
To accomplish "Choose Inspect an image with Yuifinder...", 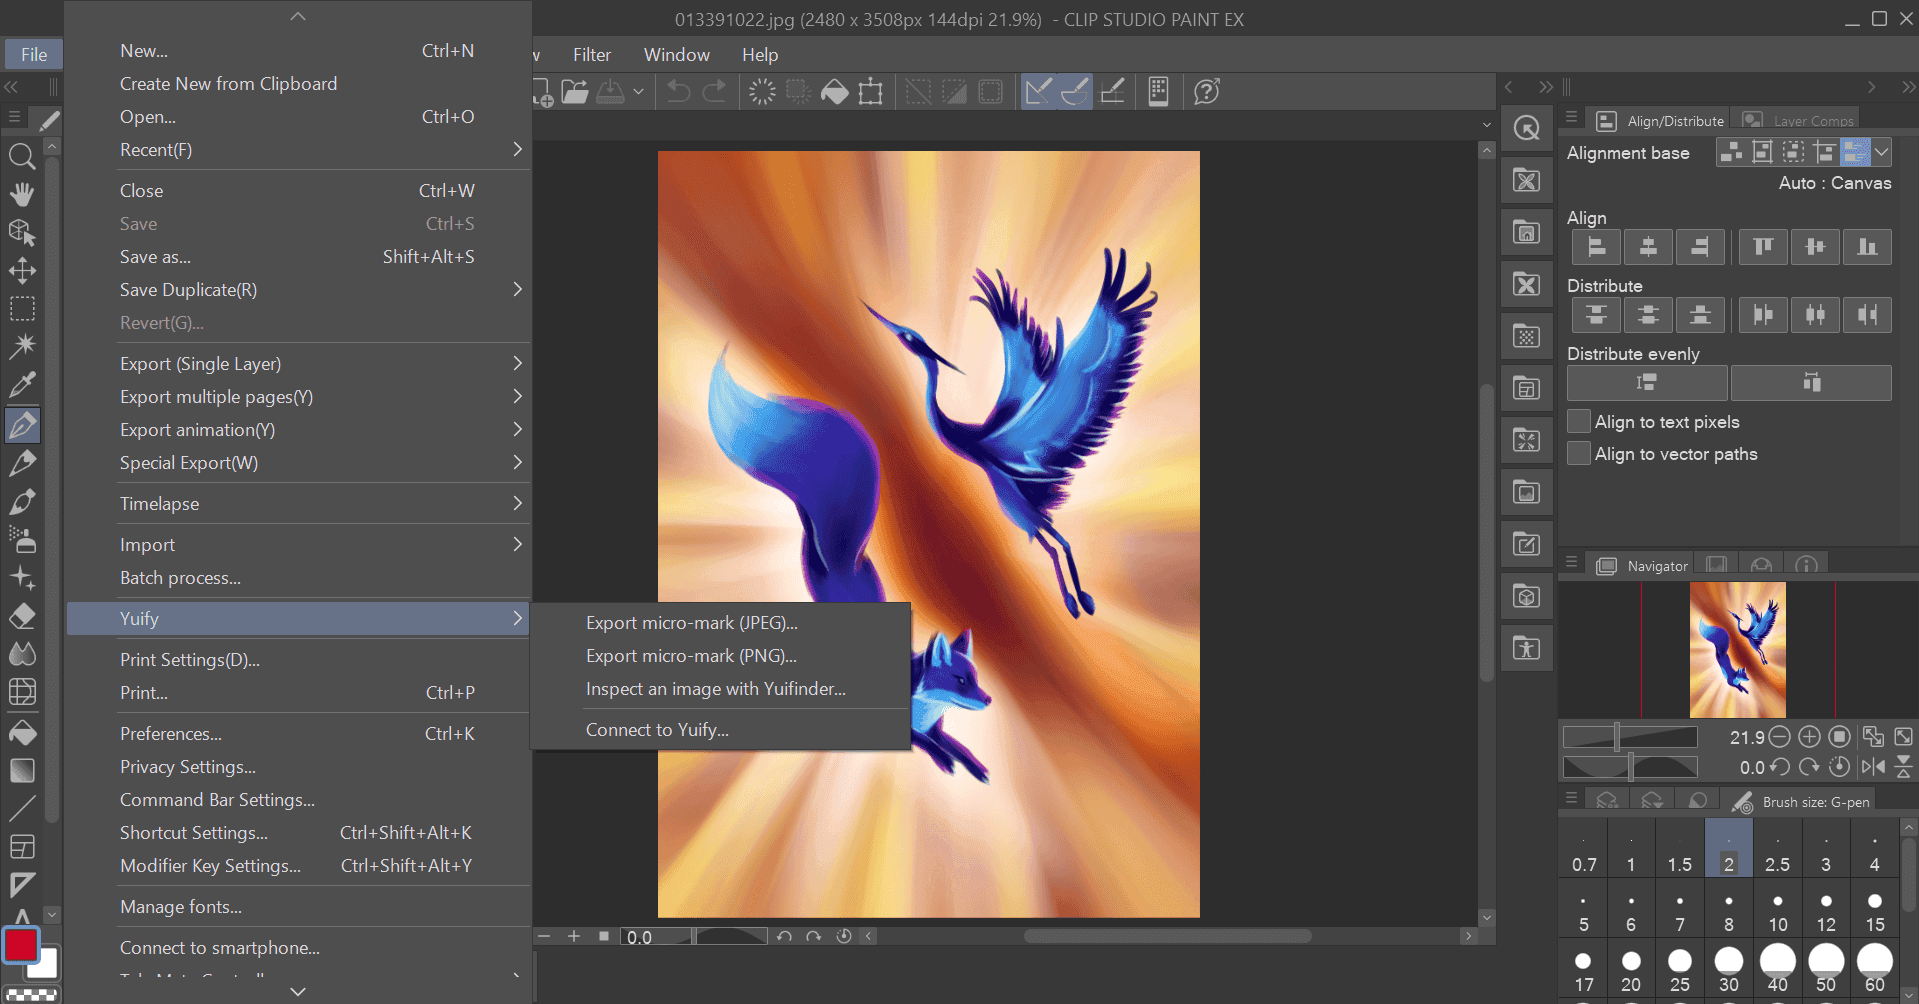I will (721, 689).
